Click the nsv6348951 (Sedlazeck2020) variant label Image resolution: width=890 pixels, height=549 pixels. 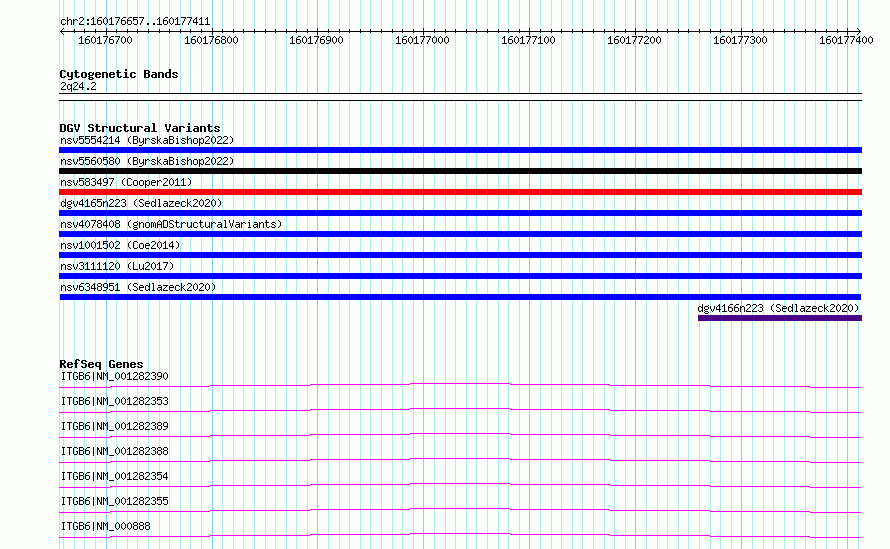pos(138,287)
